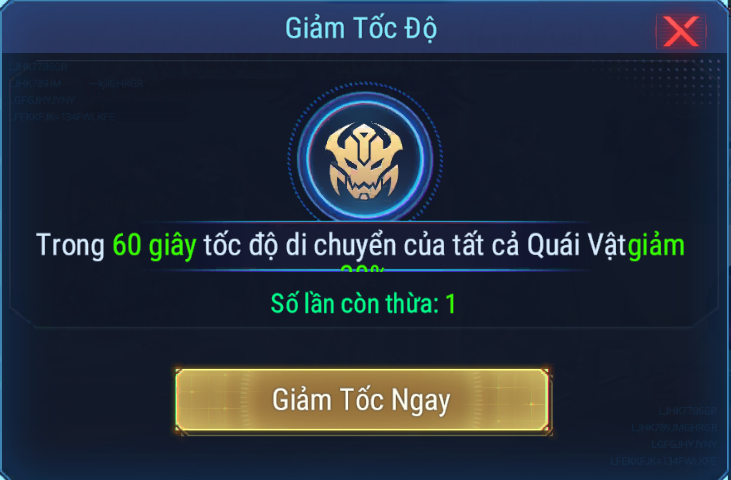Viewport: 731px width, 480px height.
Task: Click the faint LGFGJHYJYNY text top-left
Action: pos(44,100)
